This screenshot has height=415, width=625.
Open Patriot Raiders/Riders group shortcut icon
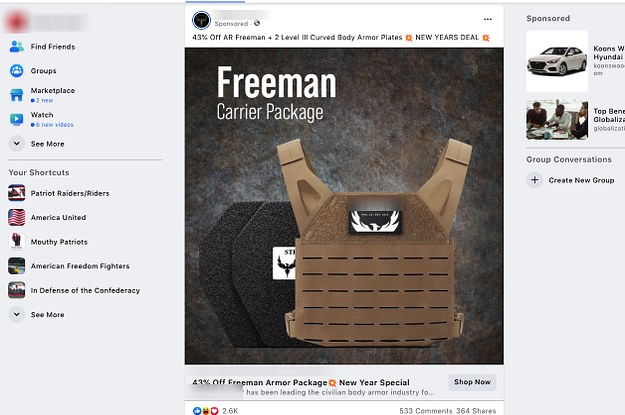17,193
